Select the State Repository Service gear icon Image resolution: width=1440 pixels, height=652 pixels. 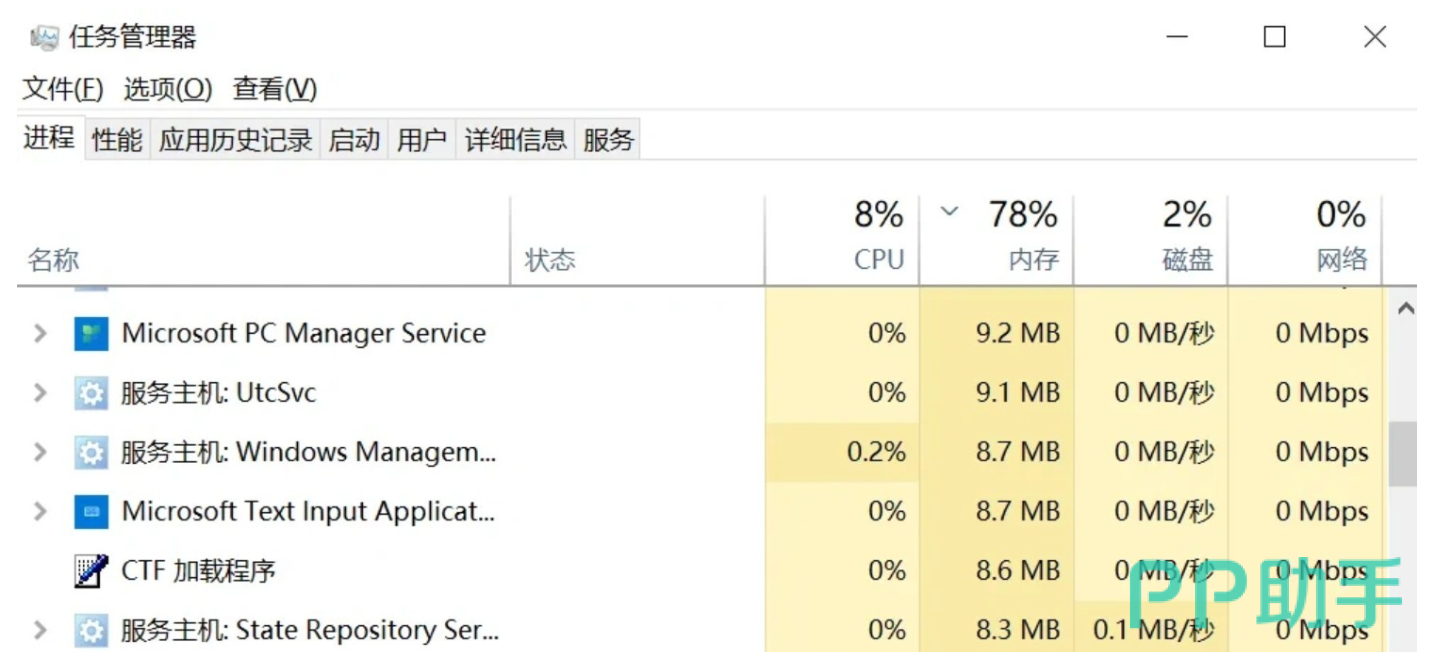[91, 631]
